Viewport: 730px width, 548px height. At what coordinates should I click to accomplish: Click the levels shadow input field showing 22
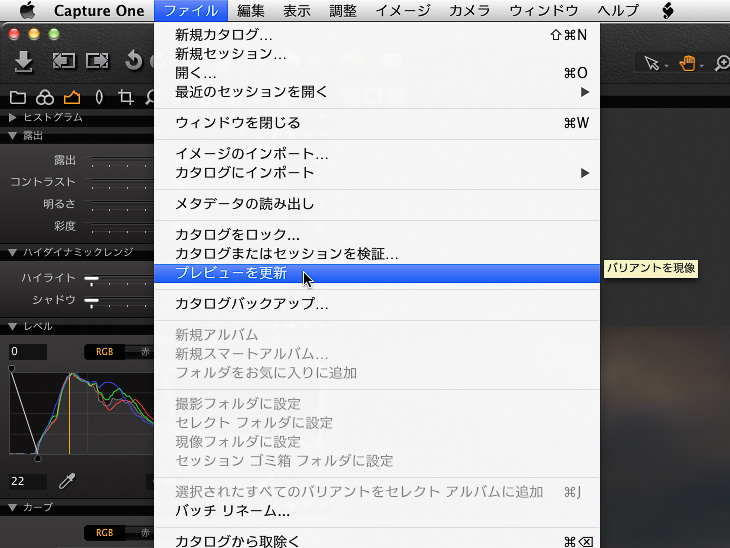pos(27,481)
